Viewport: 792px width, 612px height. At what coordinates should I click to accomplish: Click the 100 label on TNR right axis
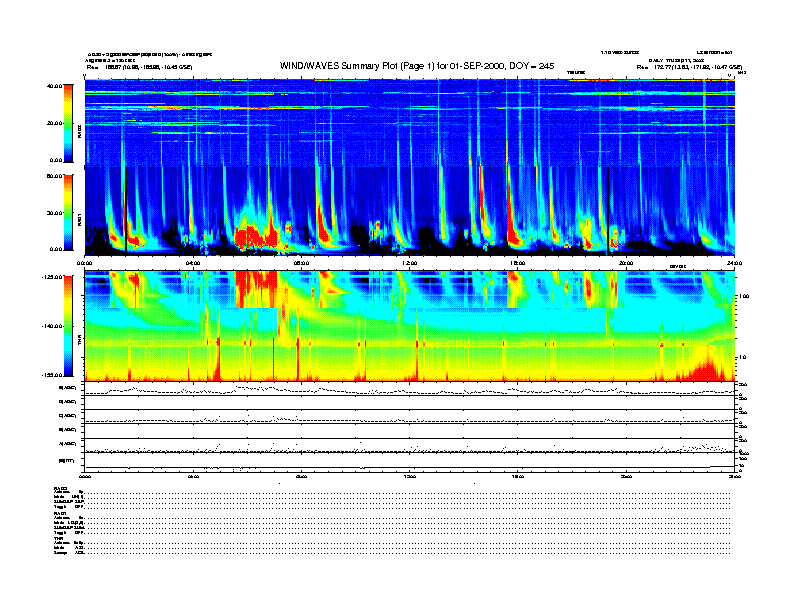744,296
